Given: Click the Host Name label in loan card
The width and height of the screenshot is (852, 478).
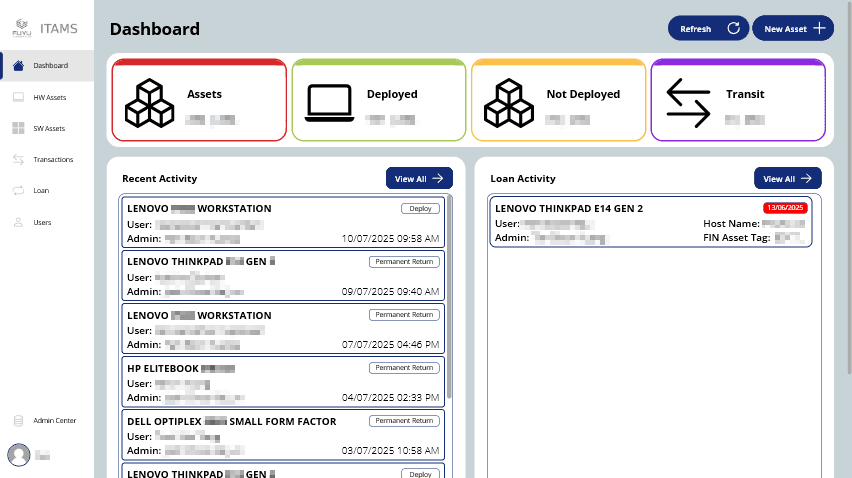Looking at the screenshot, I should (731, 223).
